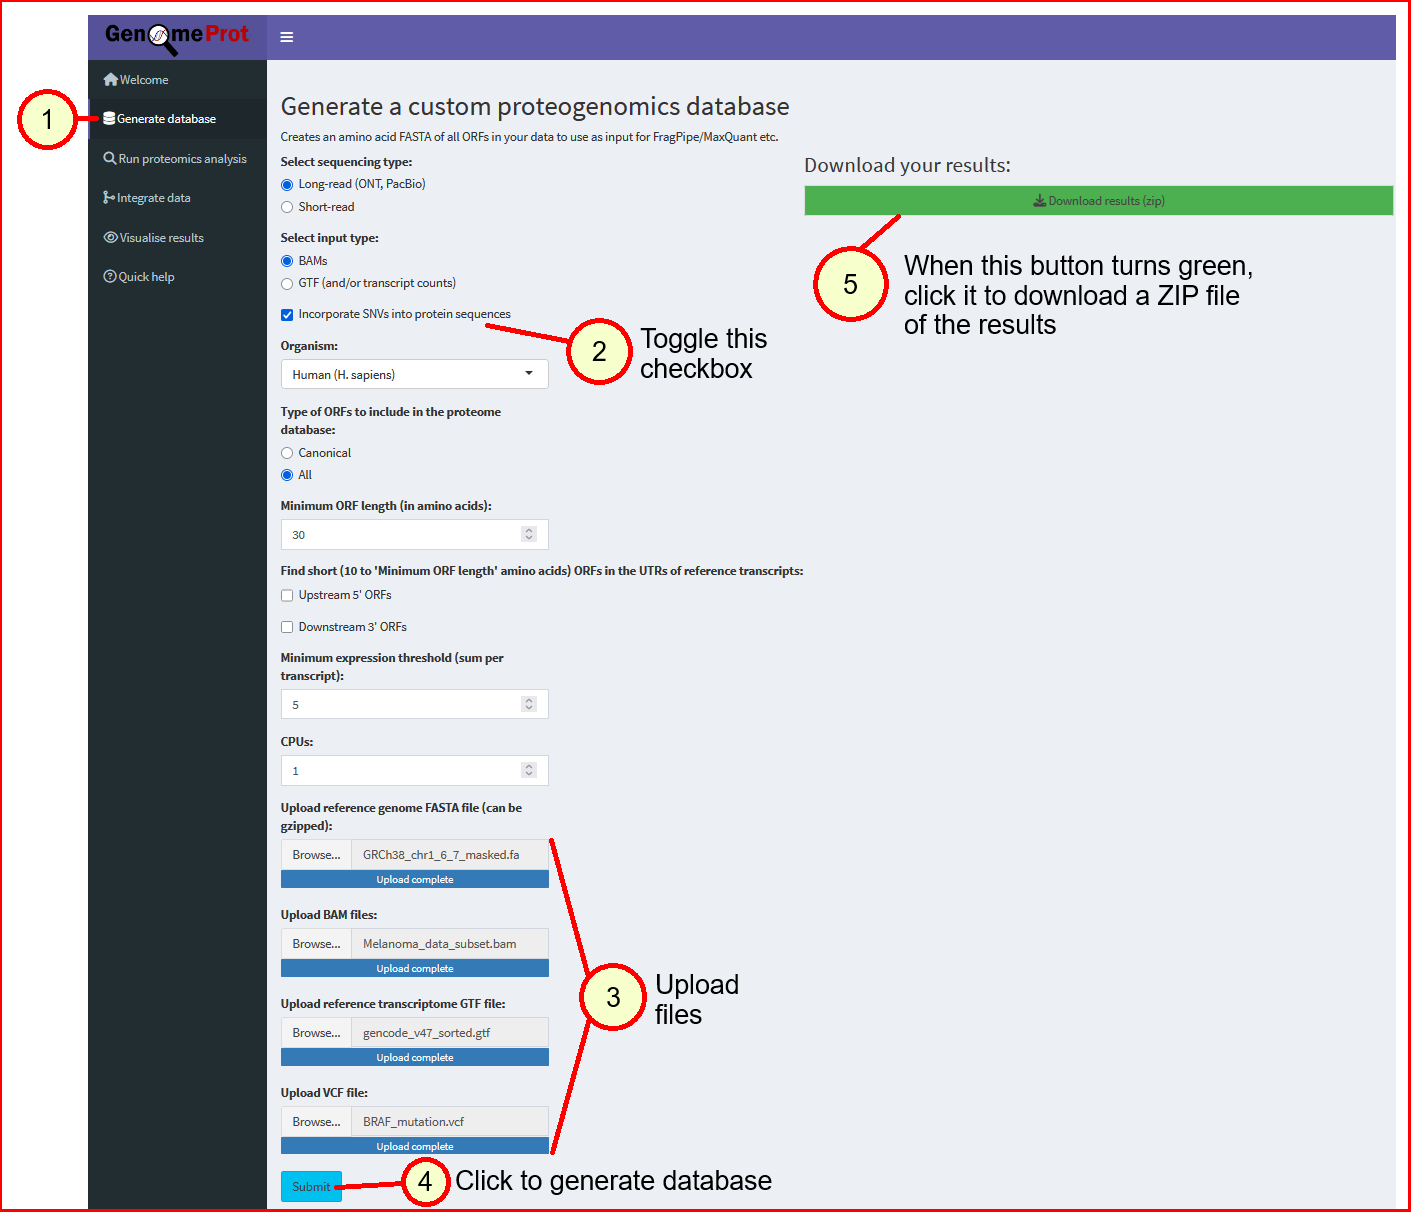Open Quick help page

[x=178, y=276]
